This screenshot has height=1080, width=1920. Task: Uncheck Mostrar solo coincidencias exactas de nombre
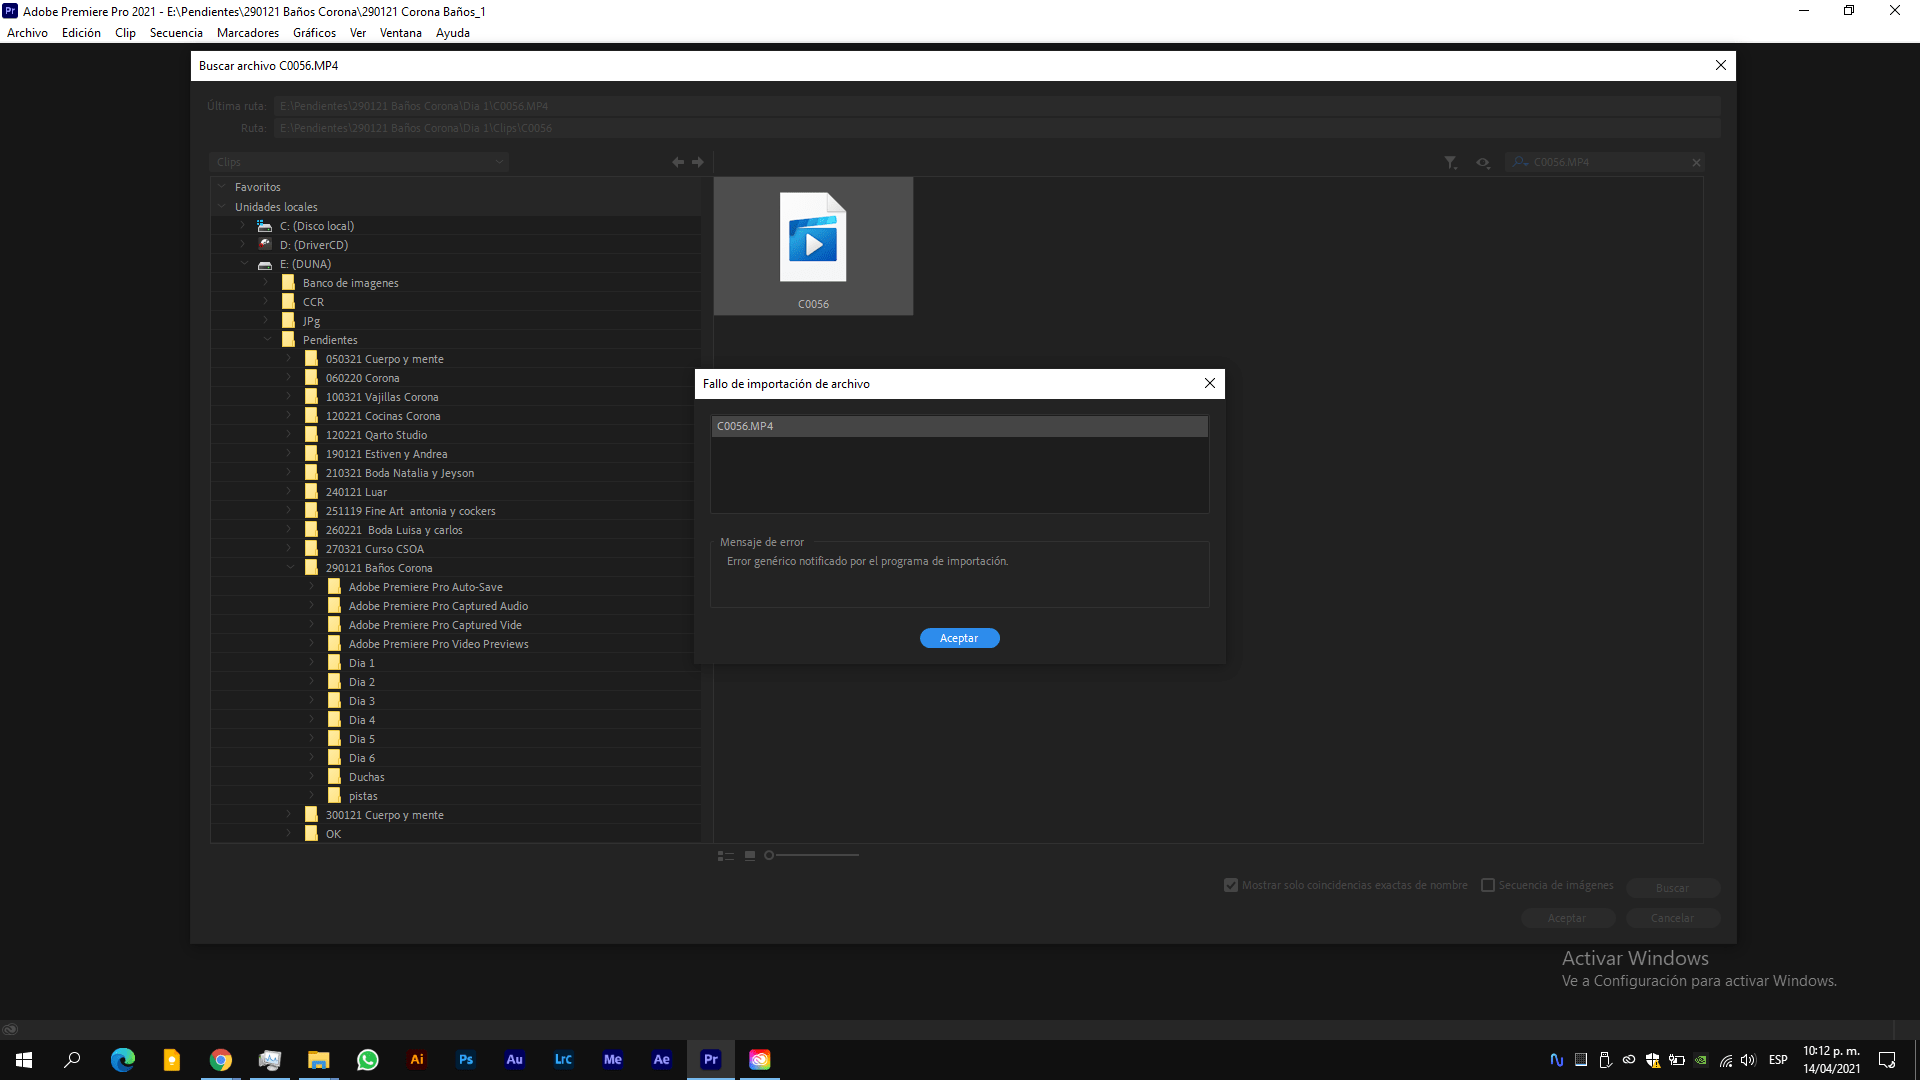tap(1231, 885)
